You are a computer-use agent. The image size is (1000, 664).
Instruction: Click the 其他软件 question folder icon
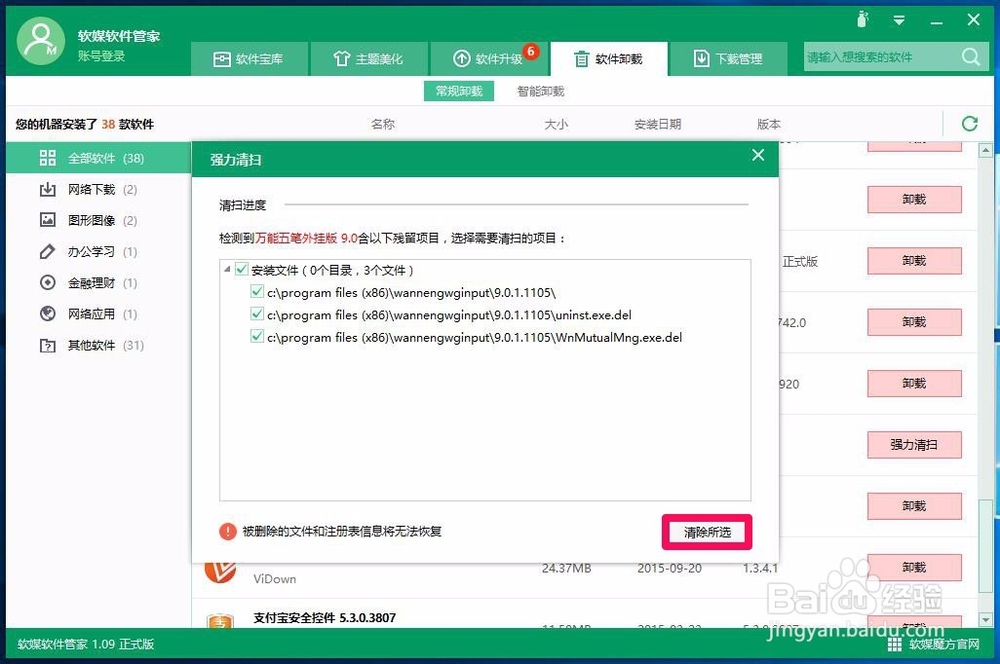tap(48, 345)
